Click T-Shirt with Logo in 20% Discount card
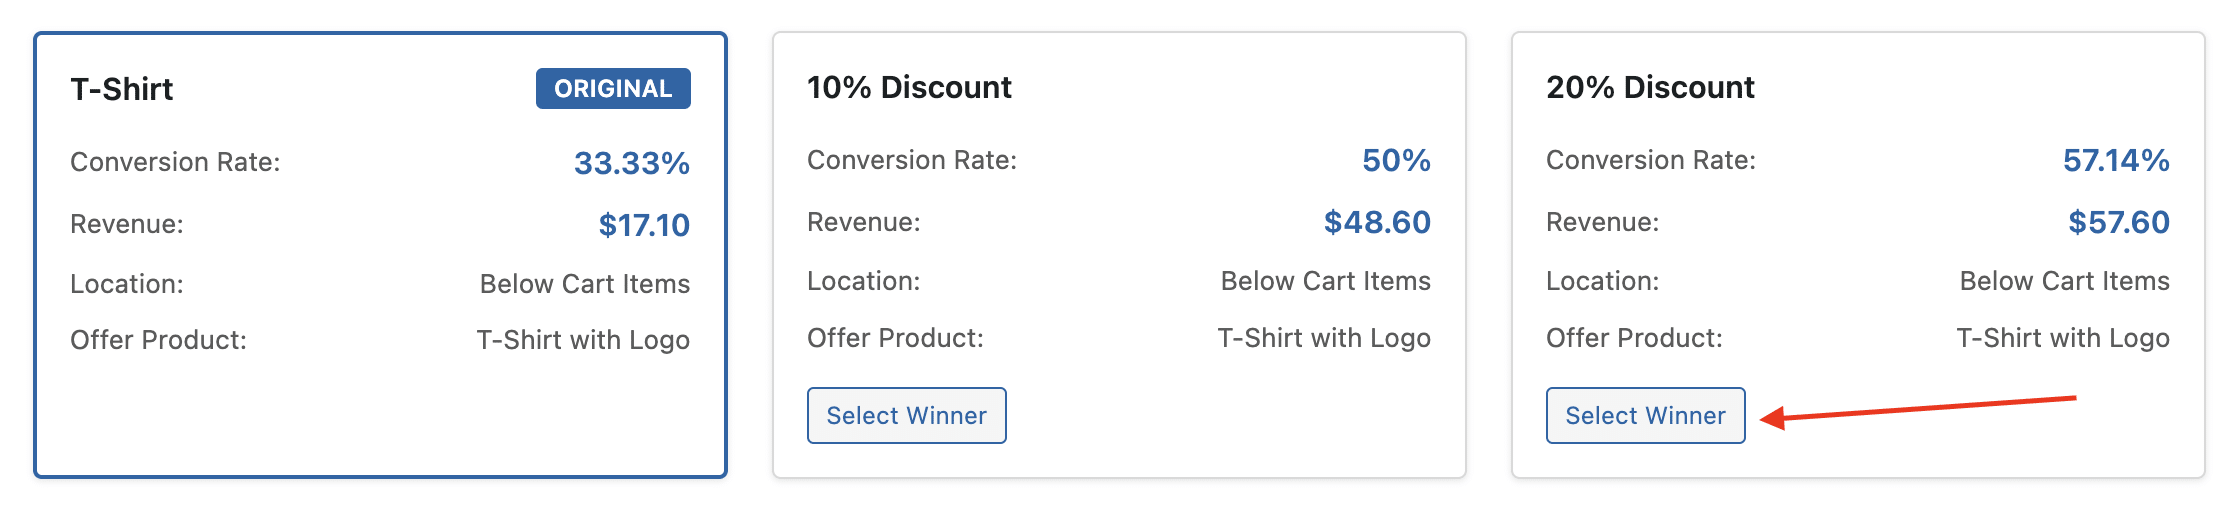The image size is (2236, 506). click(2063, 338)
